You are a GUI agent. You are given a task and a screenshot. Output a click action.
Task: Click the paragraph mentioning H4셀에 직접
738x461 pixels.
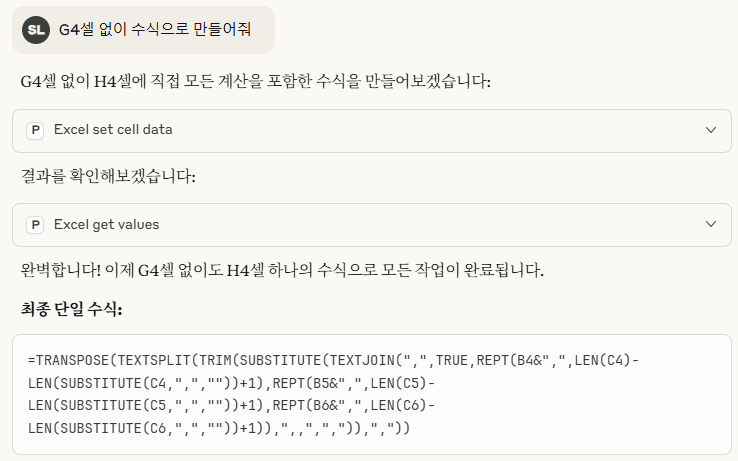tap(256, 81)
